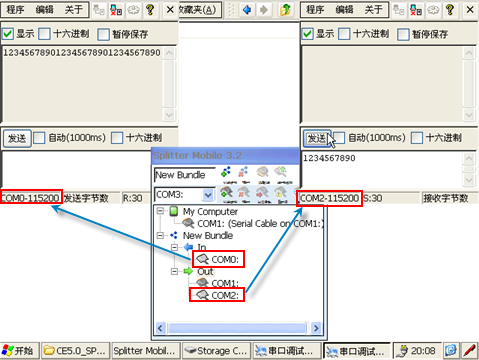Uncheck 显示 checkbox in the COM0 window
The height and width of the screenshot is (360, 479).
coord(7,34)
